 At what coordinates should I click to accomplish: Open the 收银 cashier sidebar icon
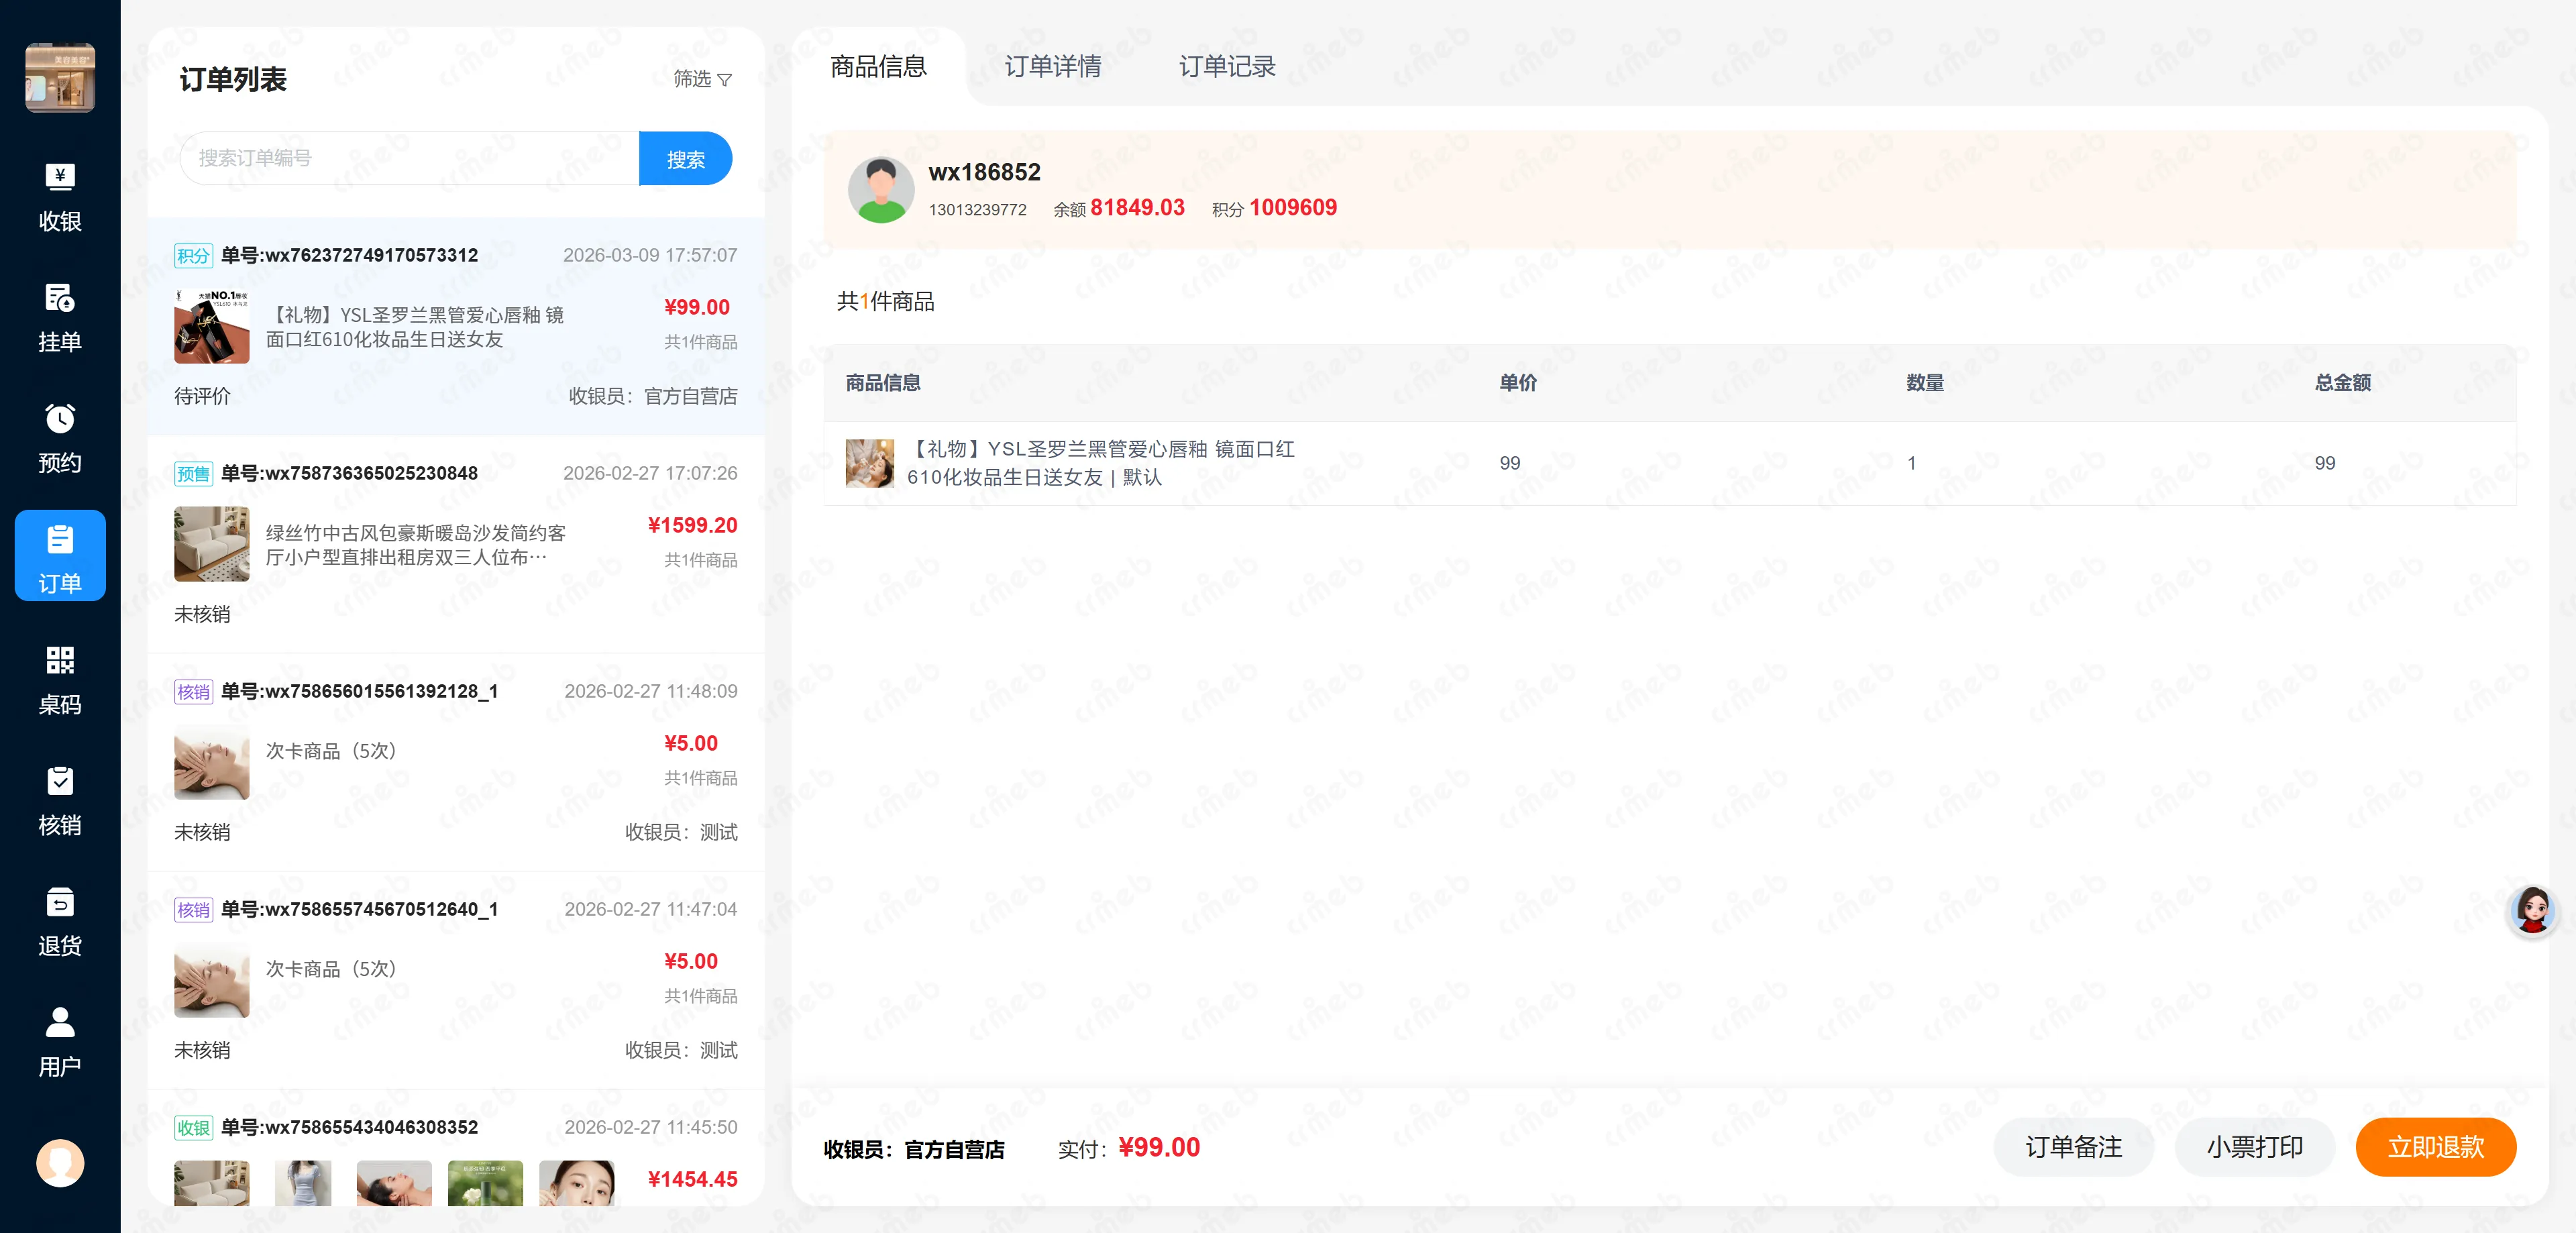60,197
